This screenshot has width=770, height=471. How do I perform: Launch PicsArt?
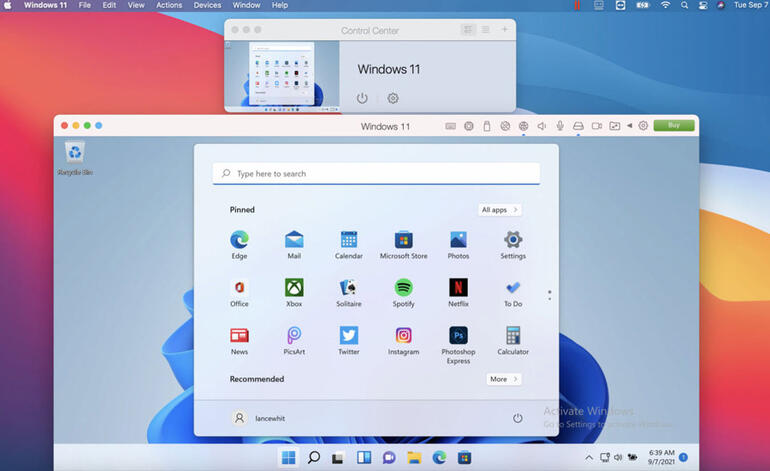click(x=294, y=340)
